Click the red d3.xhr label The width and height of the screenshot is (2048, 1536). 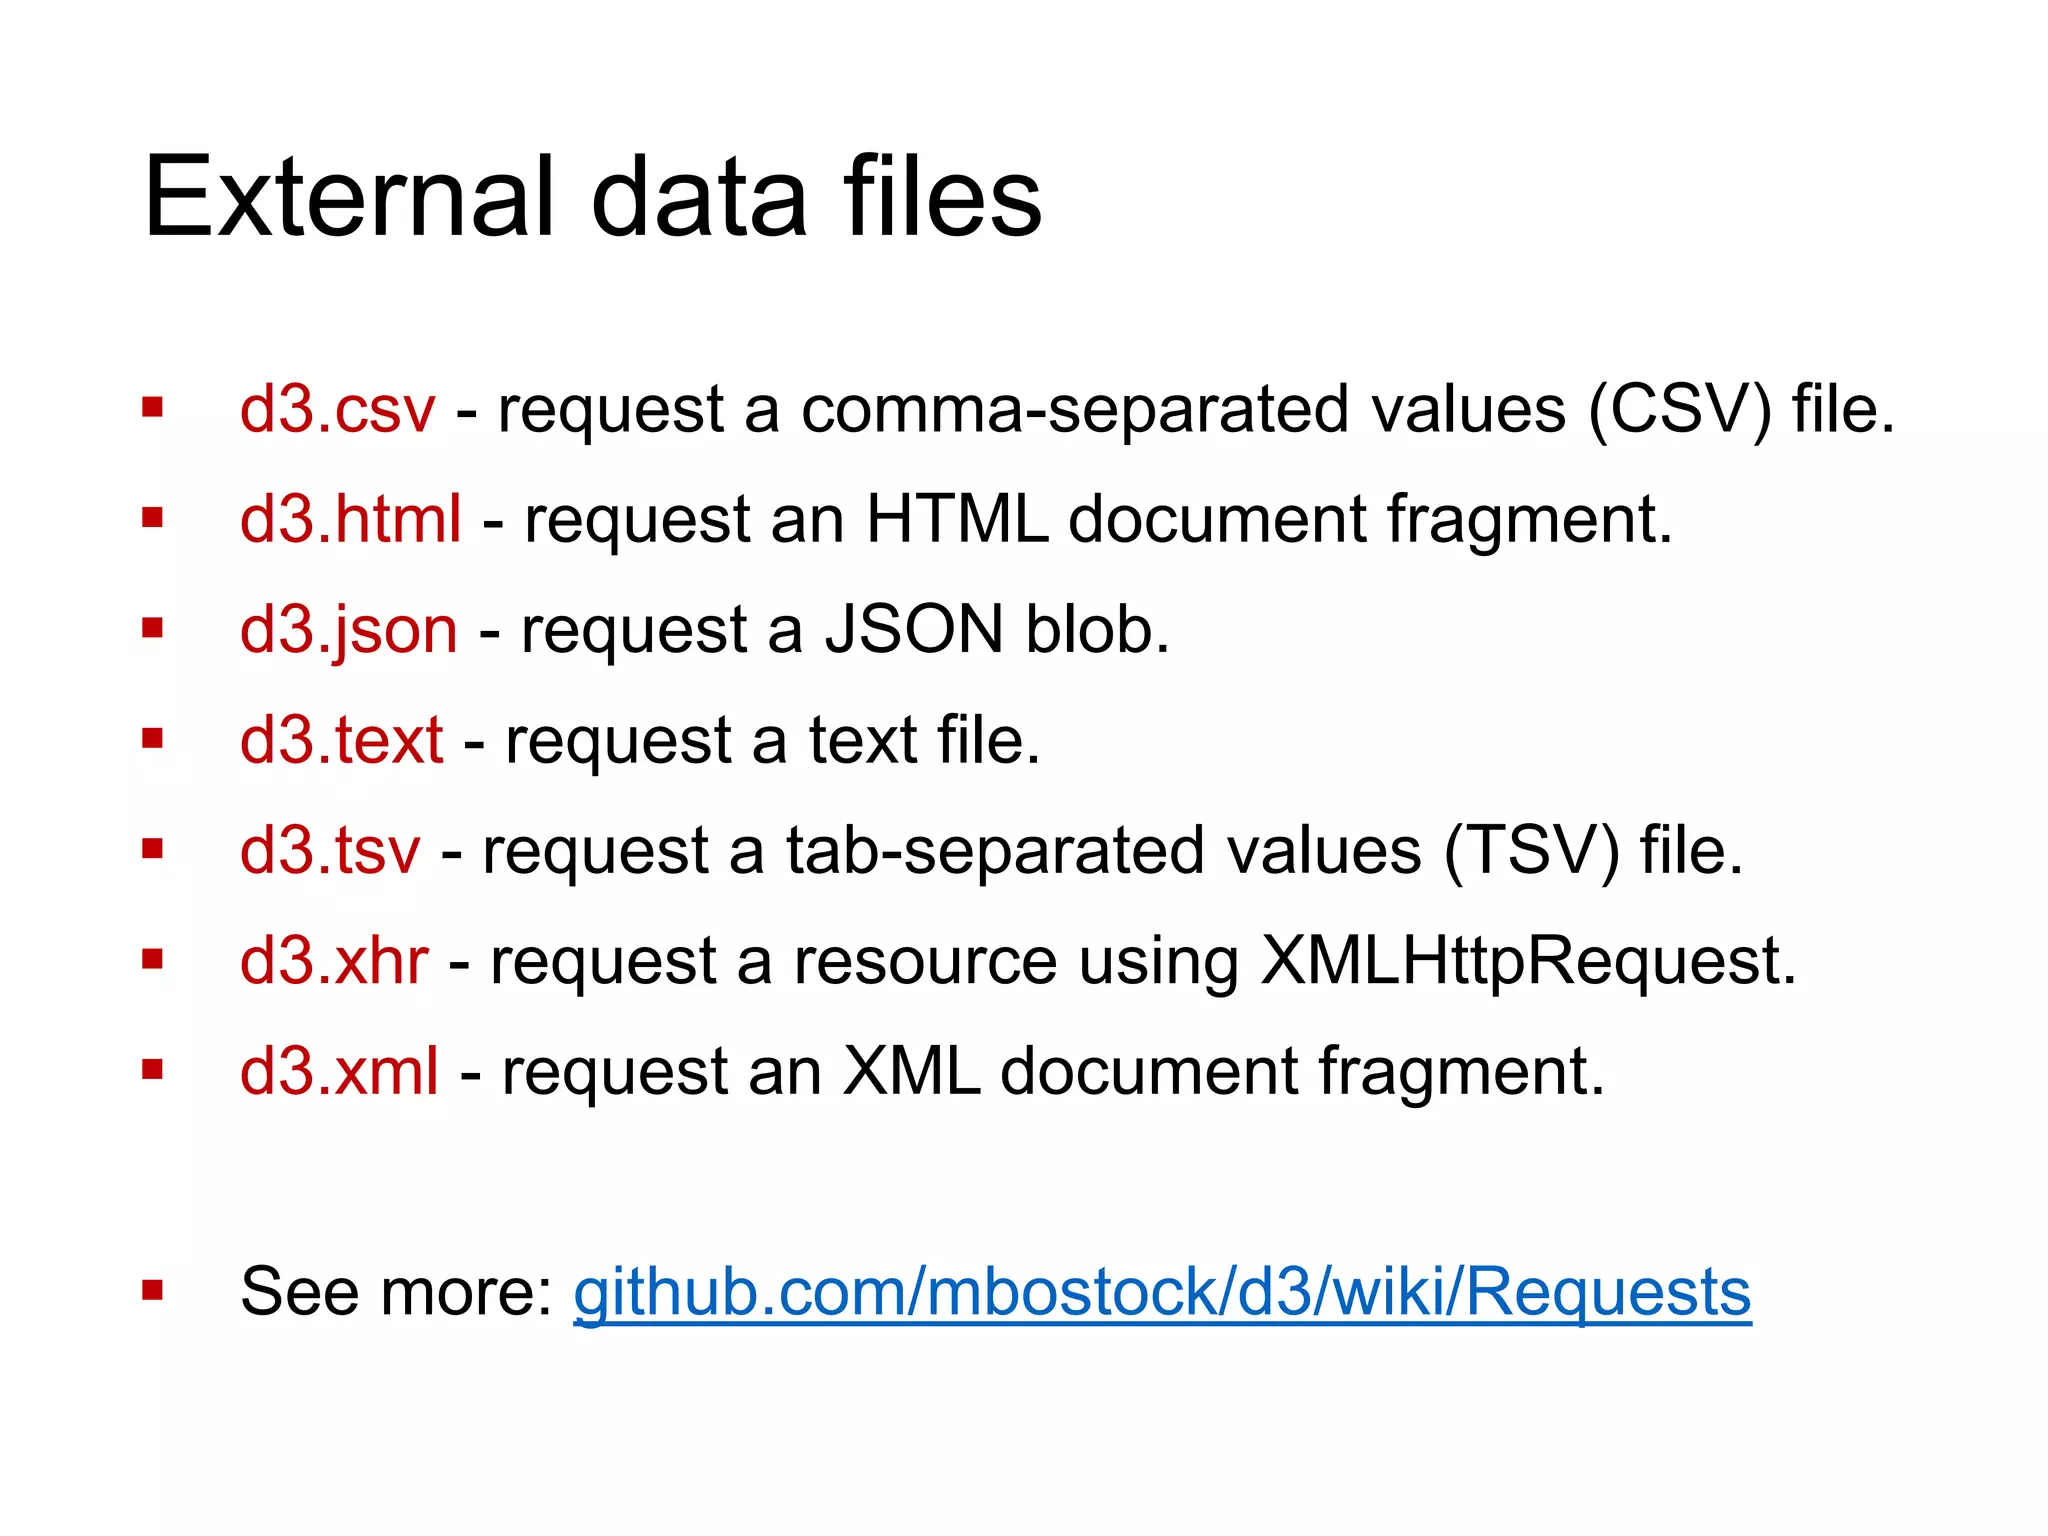tap(334, 961)
